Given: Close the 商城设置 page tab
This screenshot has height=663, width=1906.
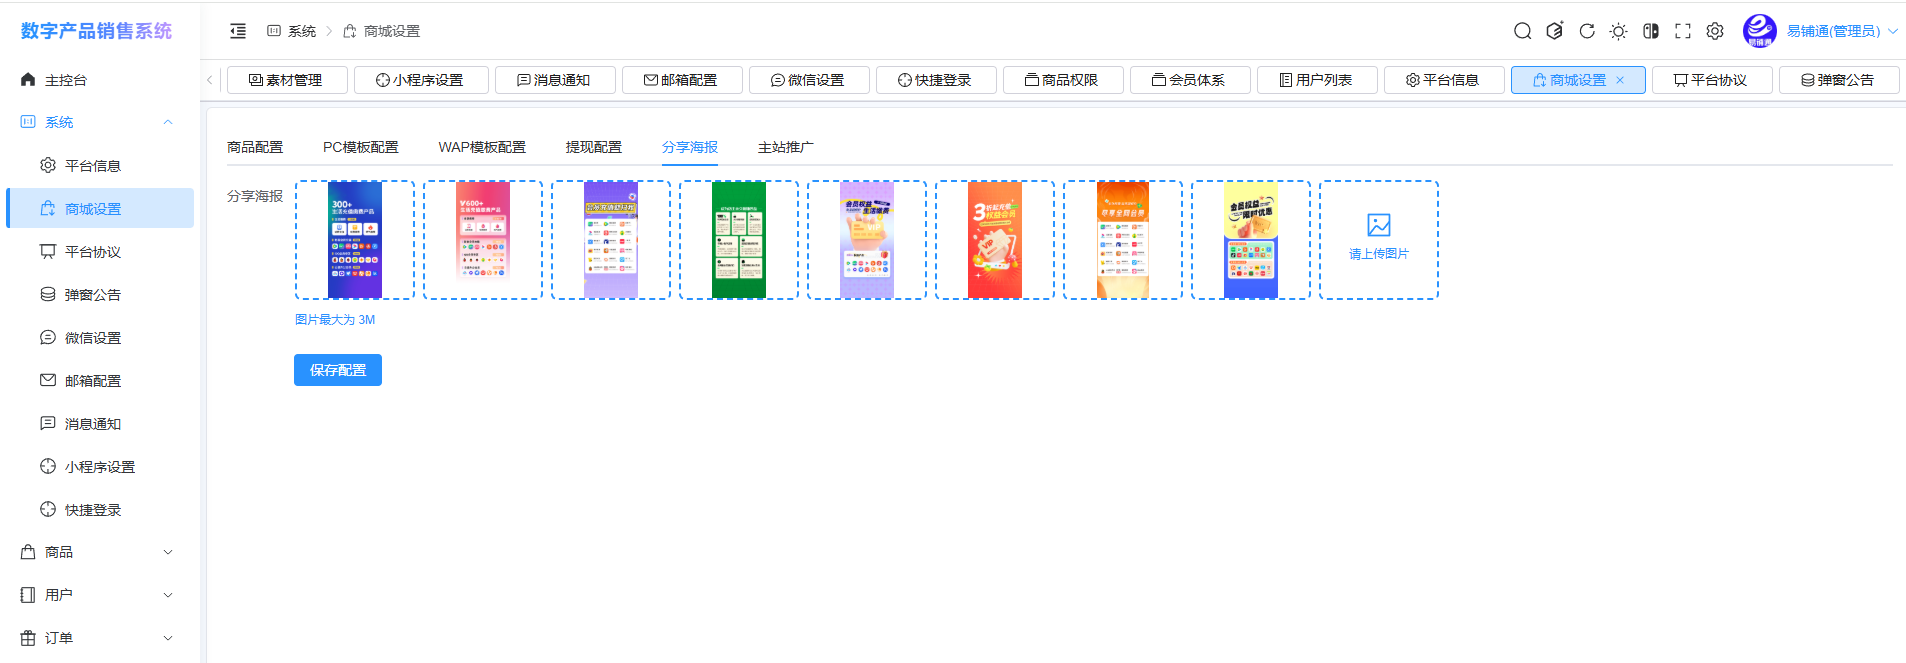Looking at the screenshot, I should pyautogui.click(x=1620, y=80).
